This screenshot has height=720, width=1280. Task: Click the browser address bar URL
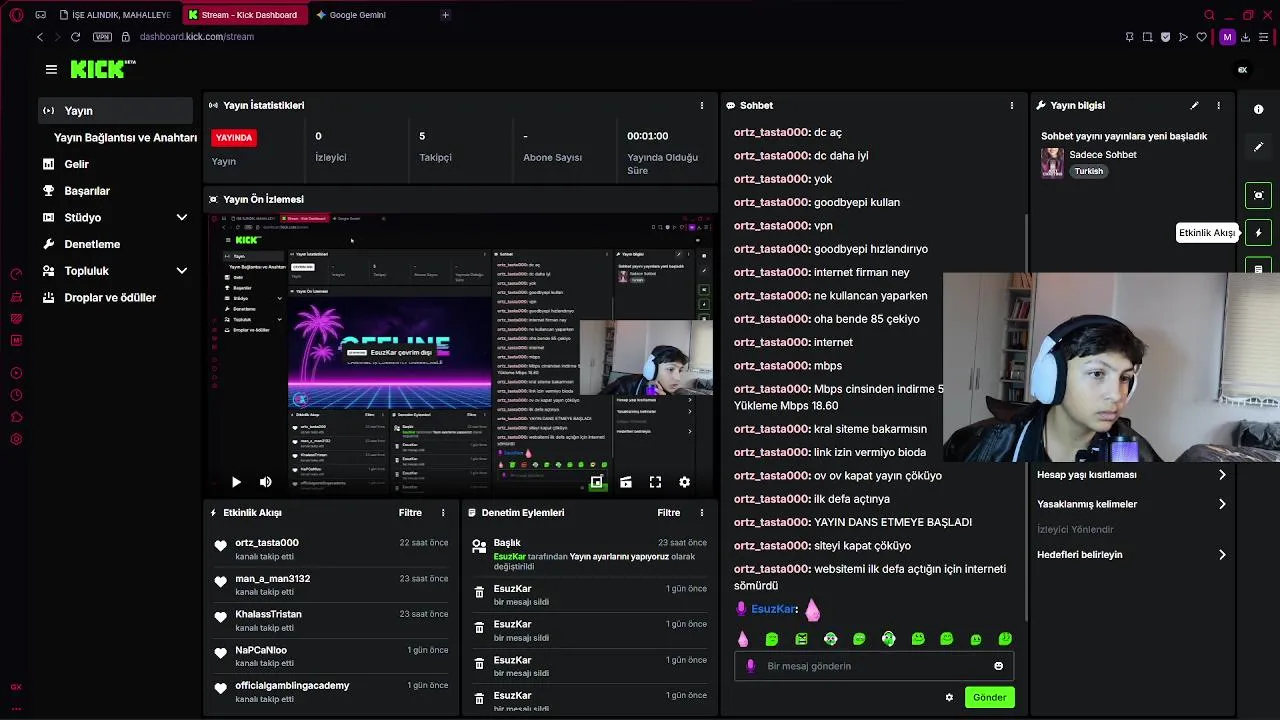coord(197,37)
